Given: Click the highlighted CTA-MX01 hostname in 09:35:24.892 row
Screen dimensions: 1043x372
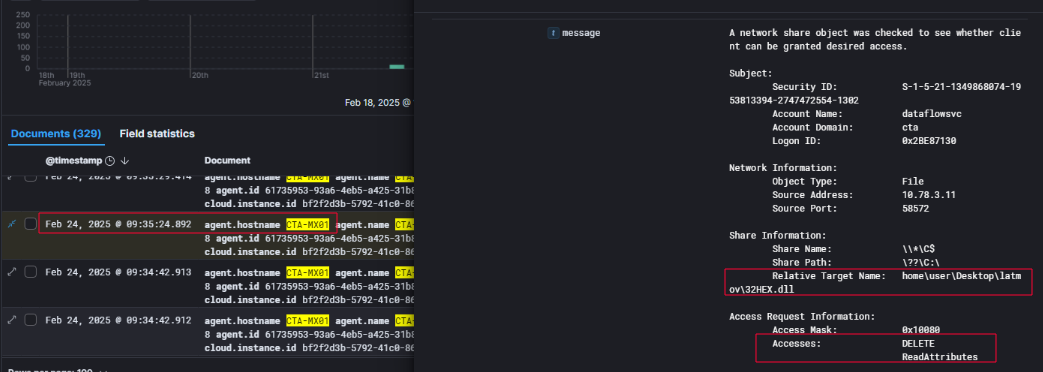Looking at the screenshot, I should click(x=308, y=225).
